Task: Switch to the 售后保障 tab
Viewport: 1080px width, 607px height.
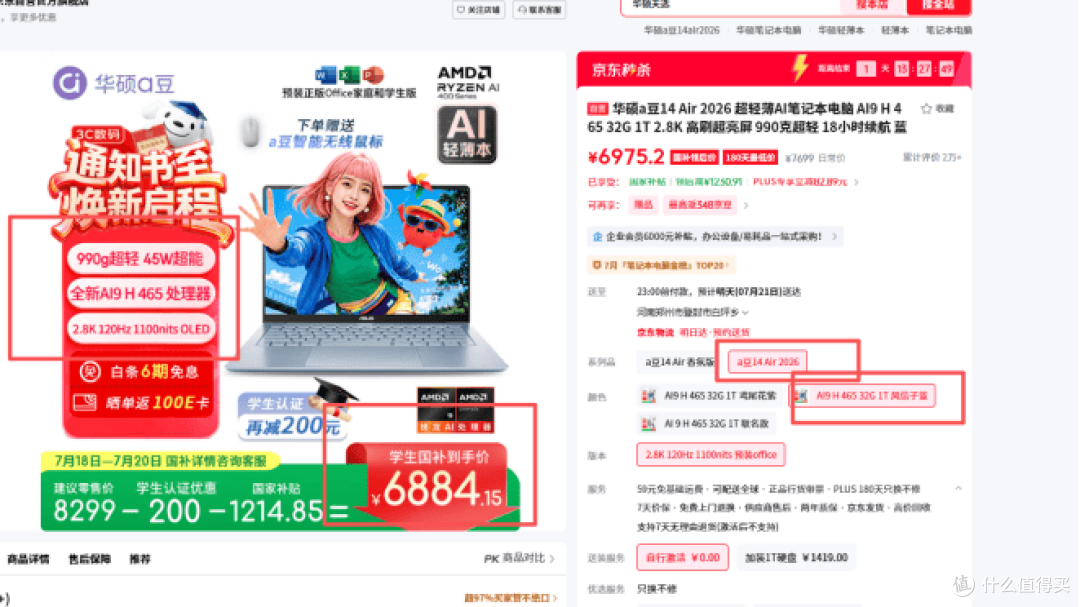Action: [90, 559]
